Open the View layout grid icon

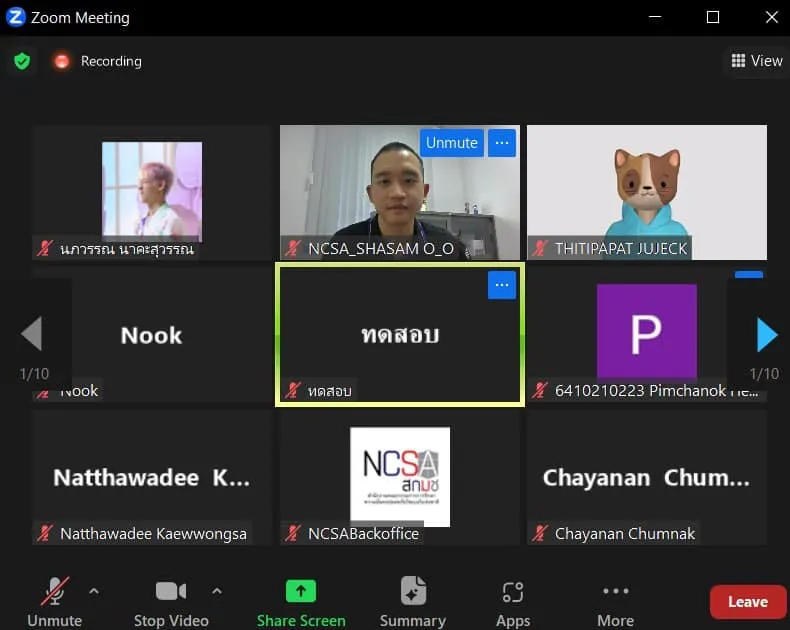pos(739,61)
